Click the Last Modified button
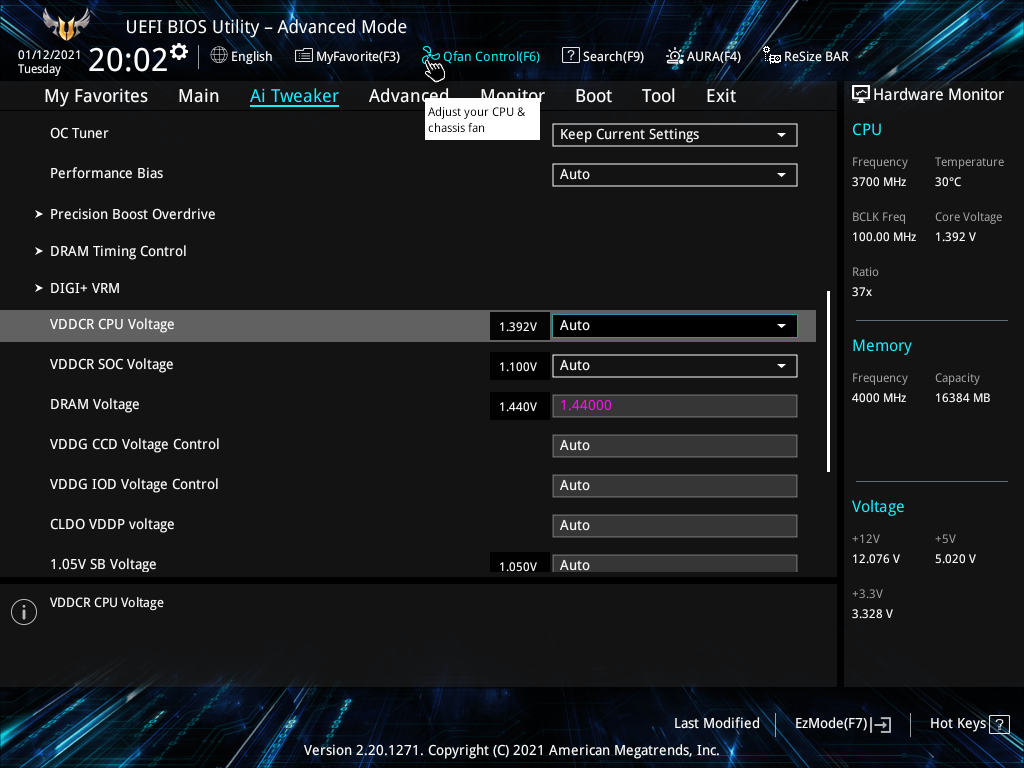This screenshot has width=1024, height=768. pyautogui.click(x=716, y=724)
